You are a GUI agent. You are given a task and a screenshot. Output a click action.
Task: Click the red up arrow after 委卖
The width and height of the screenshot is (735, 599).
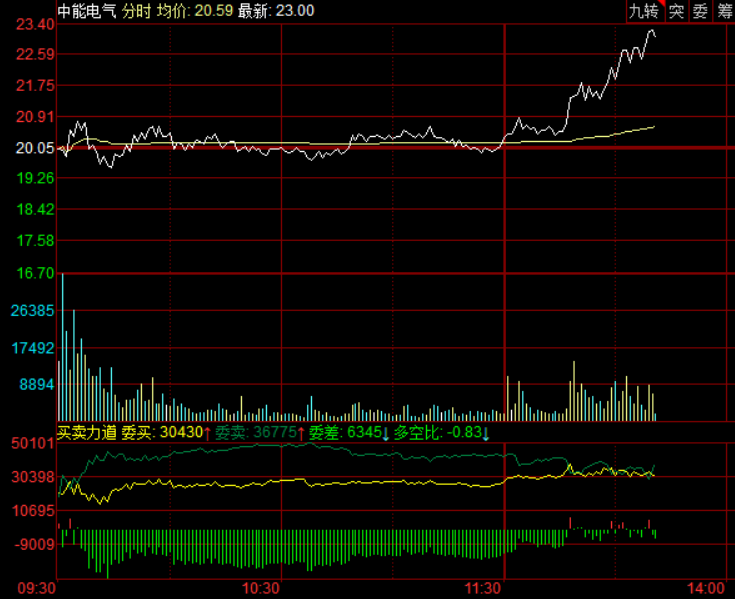coord(301,433)
